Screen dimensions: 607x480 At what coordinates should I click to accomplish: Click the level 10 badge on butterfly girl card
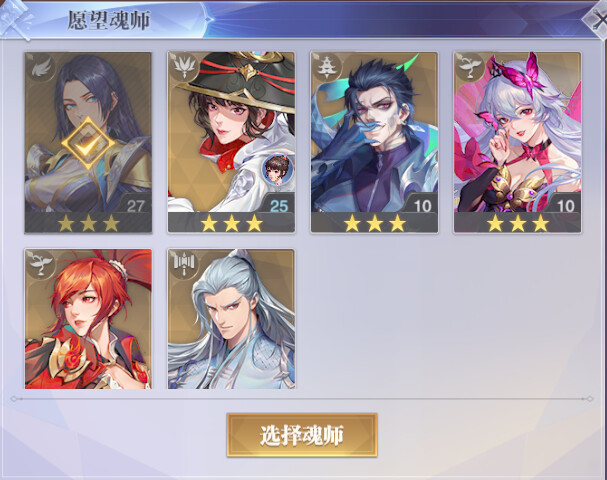pos(566,206)
